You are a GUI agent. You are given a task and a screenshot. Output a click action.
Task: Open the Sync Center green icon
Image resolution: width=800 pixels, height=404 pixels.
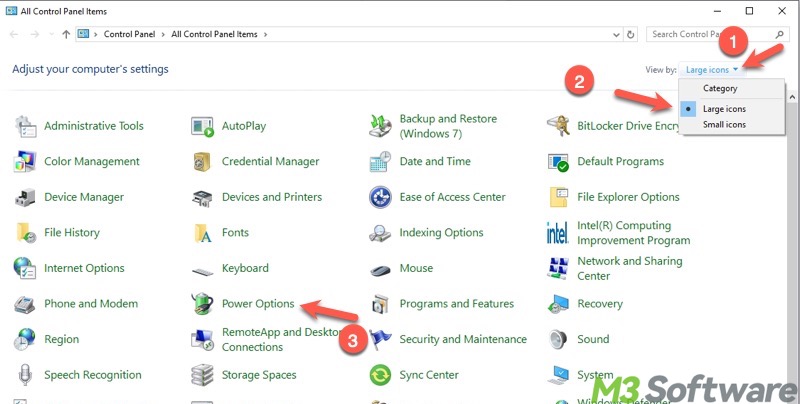(380, 375)
